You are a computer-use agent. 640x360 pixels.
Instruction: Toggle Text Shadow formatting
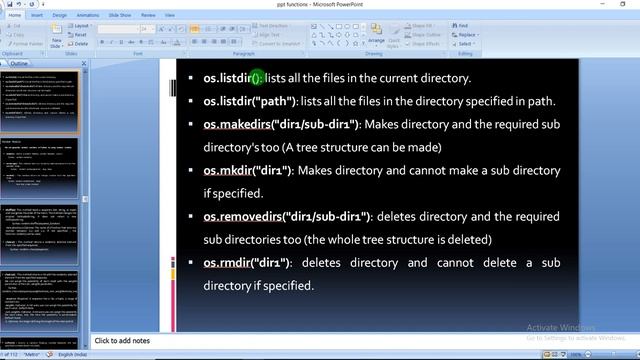[141, 42]
